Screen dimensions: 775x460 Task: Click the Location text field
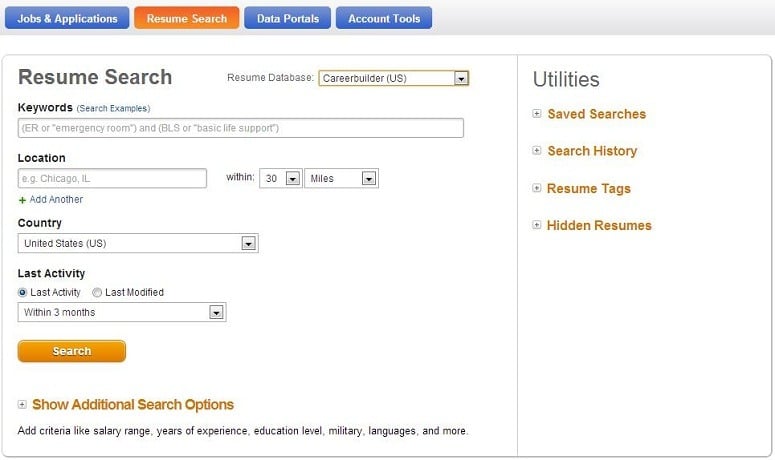pos(112,179)
